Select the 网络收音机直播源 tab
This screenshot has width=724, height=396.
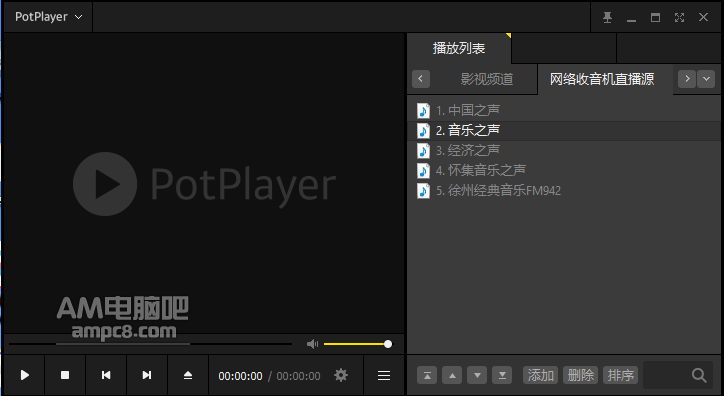coord(602,79)
